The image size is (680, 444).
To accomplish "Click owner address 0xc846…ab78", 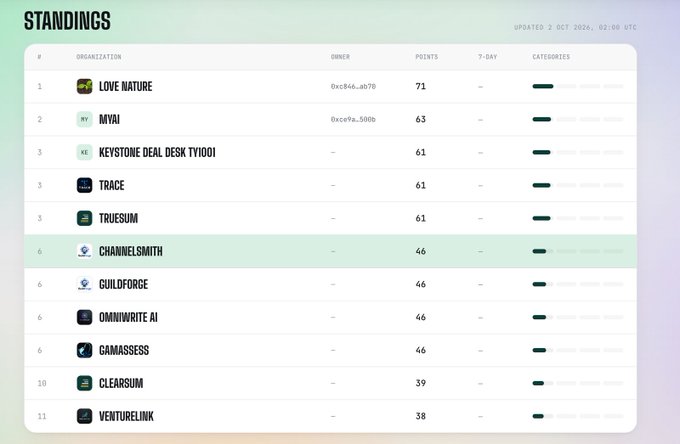I will [353, 86].
